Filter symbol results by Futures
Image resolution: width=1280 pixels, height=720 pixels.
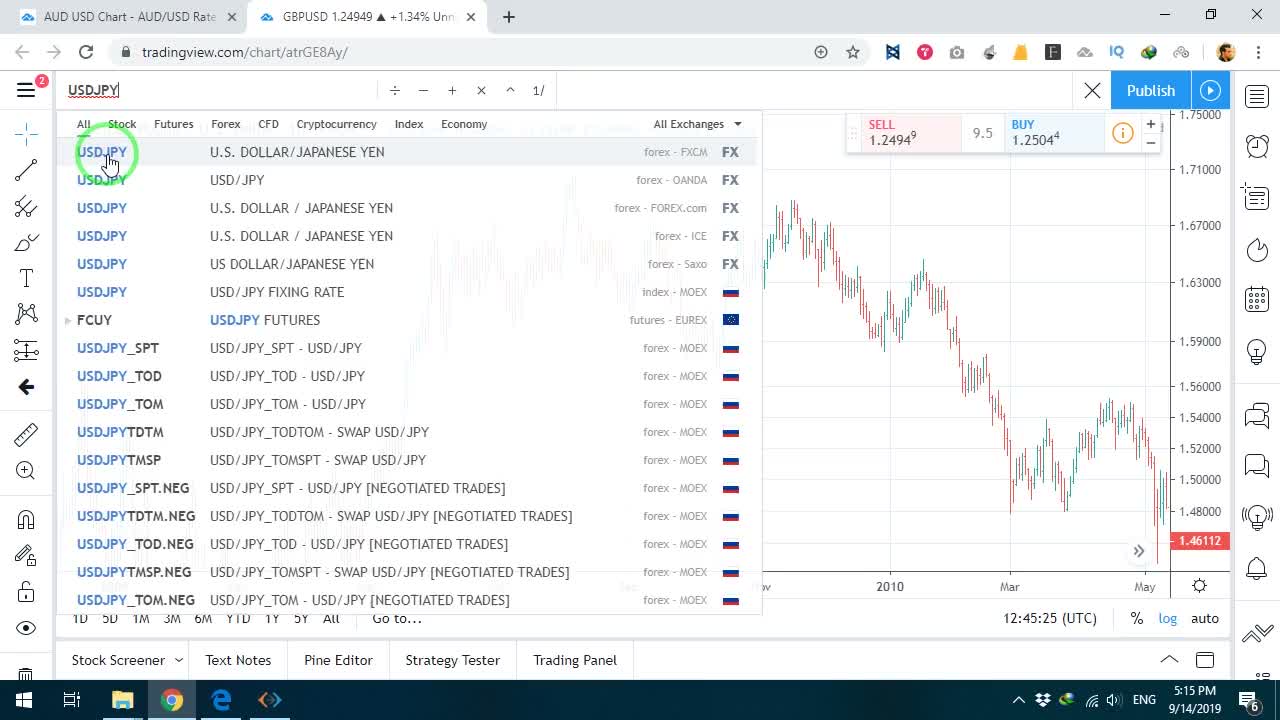[174, 124]
